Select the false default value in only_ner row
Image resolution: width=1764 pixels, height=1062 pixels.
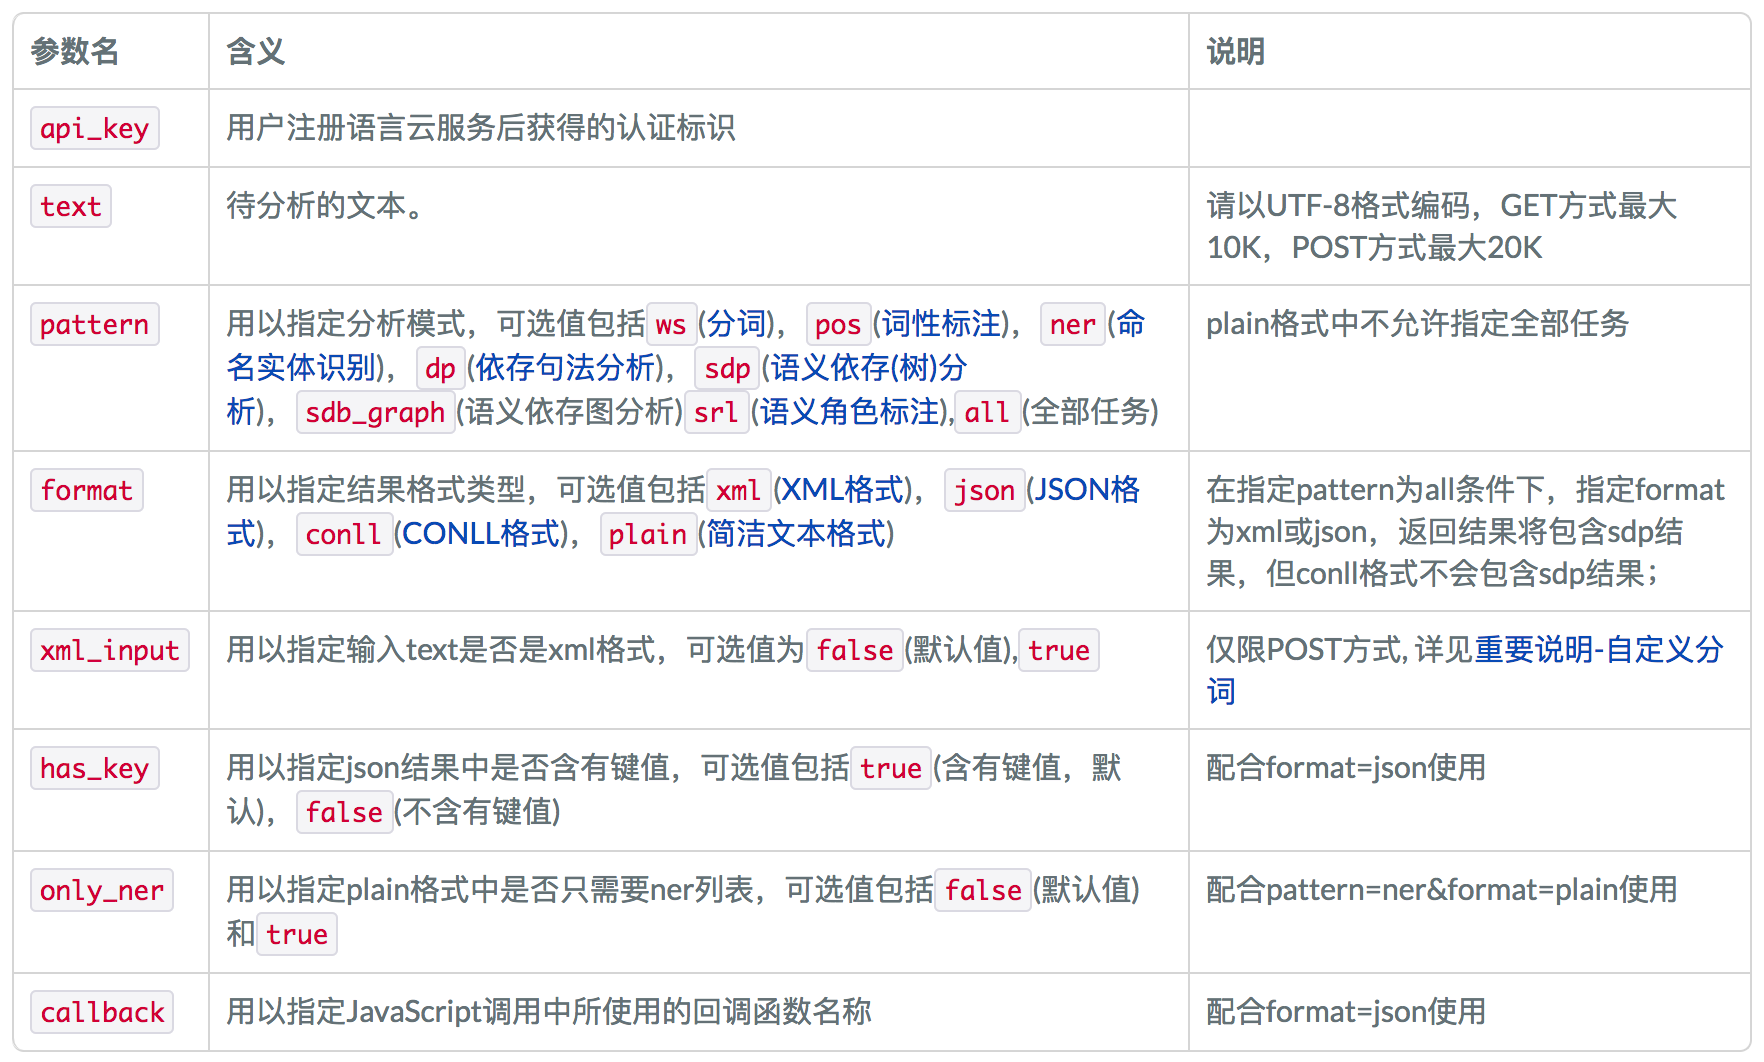pos(983,890)
